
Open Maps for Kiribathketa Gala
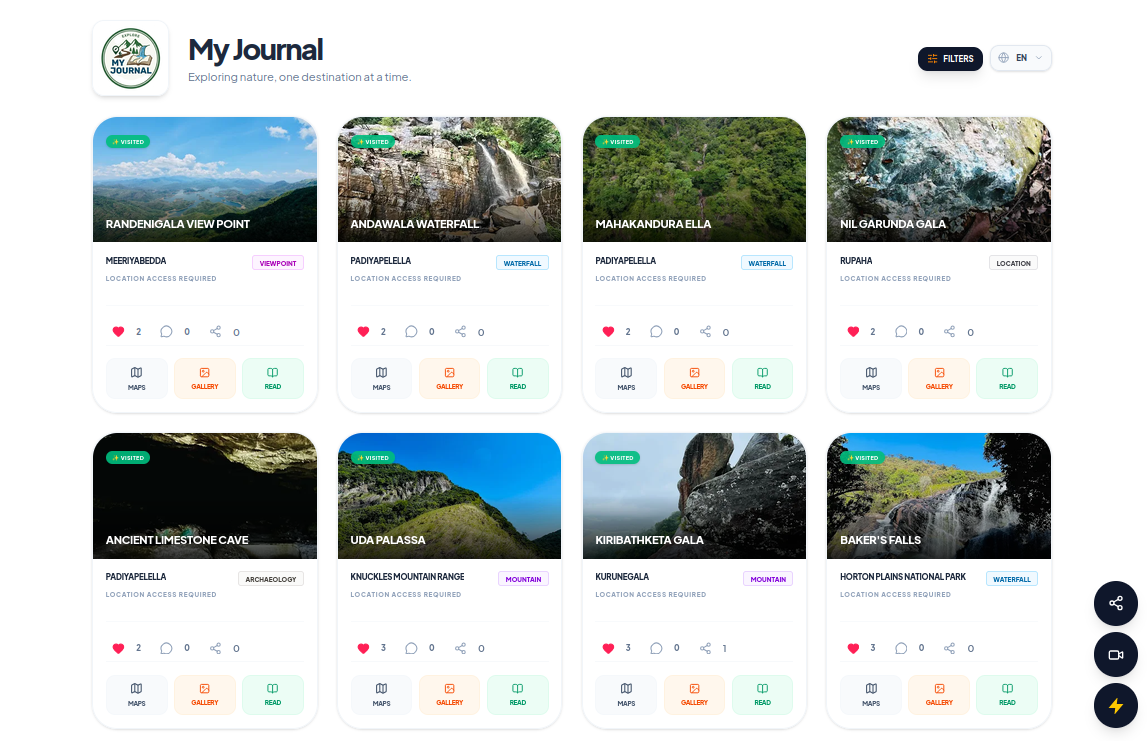[626, 695]
